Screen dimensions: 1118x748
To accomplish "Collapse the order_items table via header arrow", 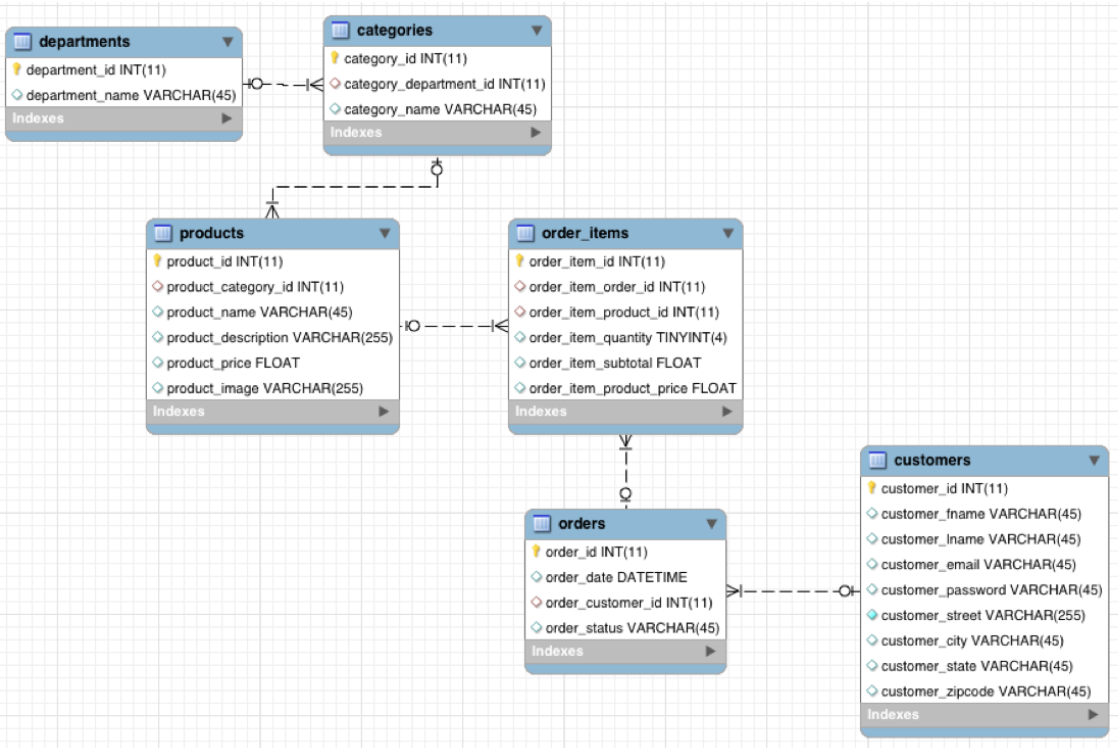I will pos(727,233).
